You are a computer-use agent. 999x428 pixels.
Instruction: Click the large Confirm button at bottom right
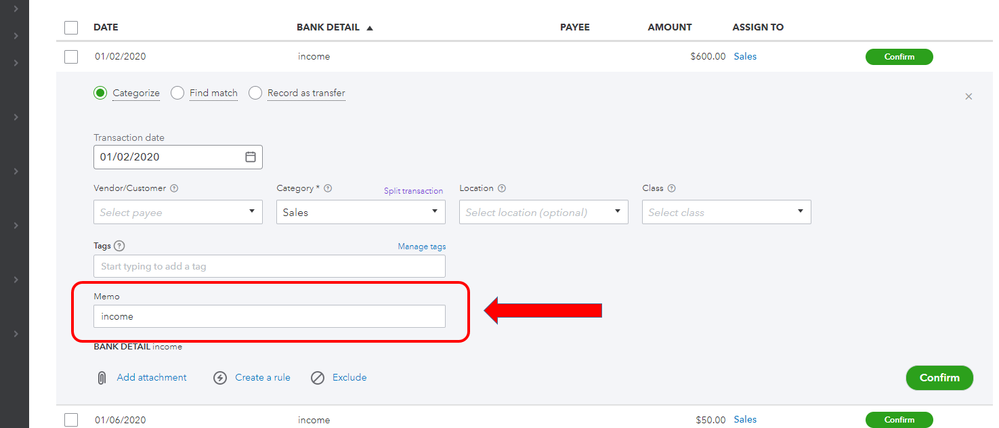pos(939,377)
